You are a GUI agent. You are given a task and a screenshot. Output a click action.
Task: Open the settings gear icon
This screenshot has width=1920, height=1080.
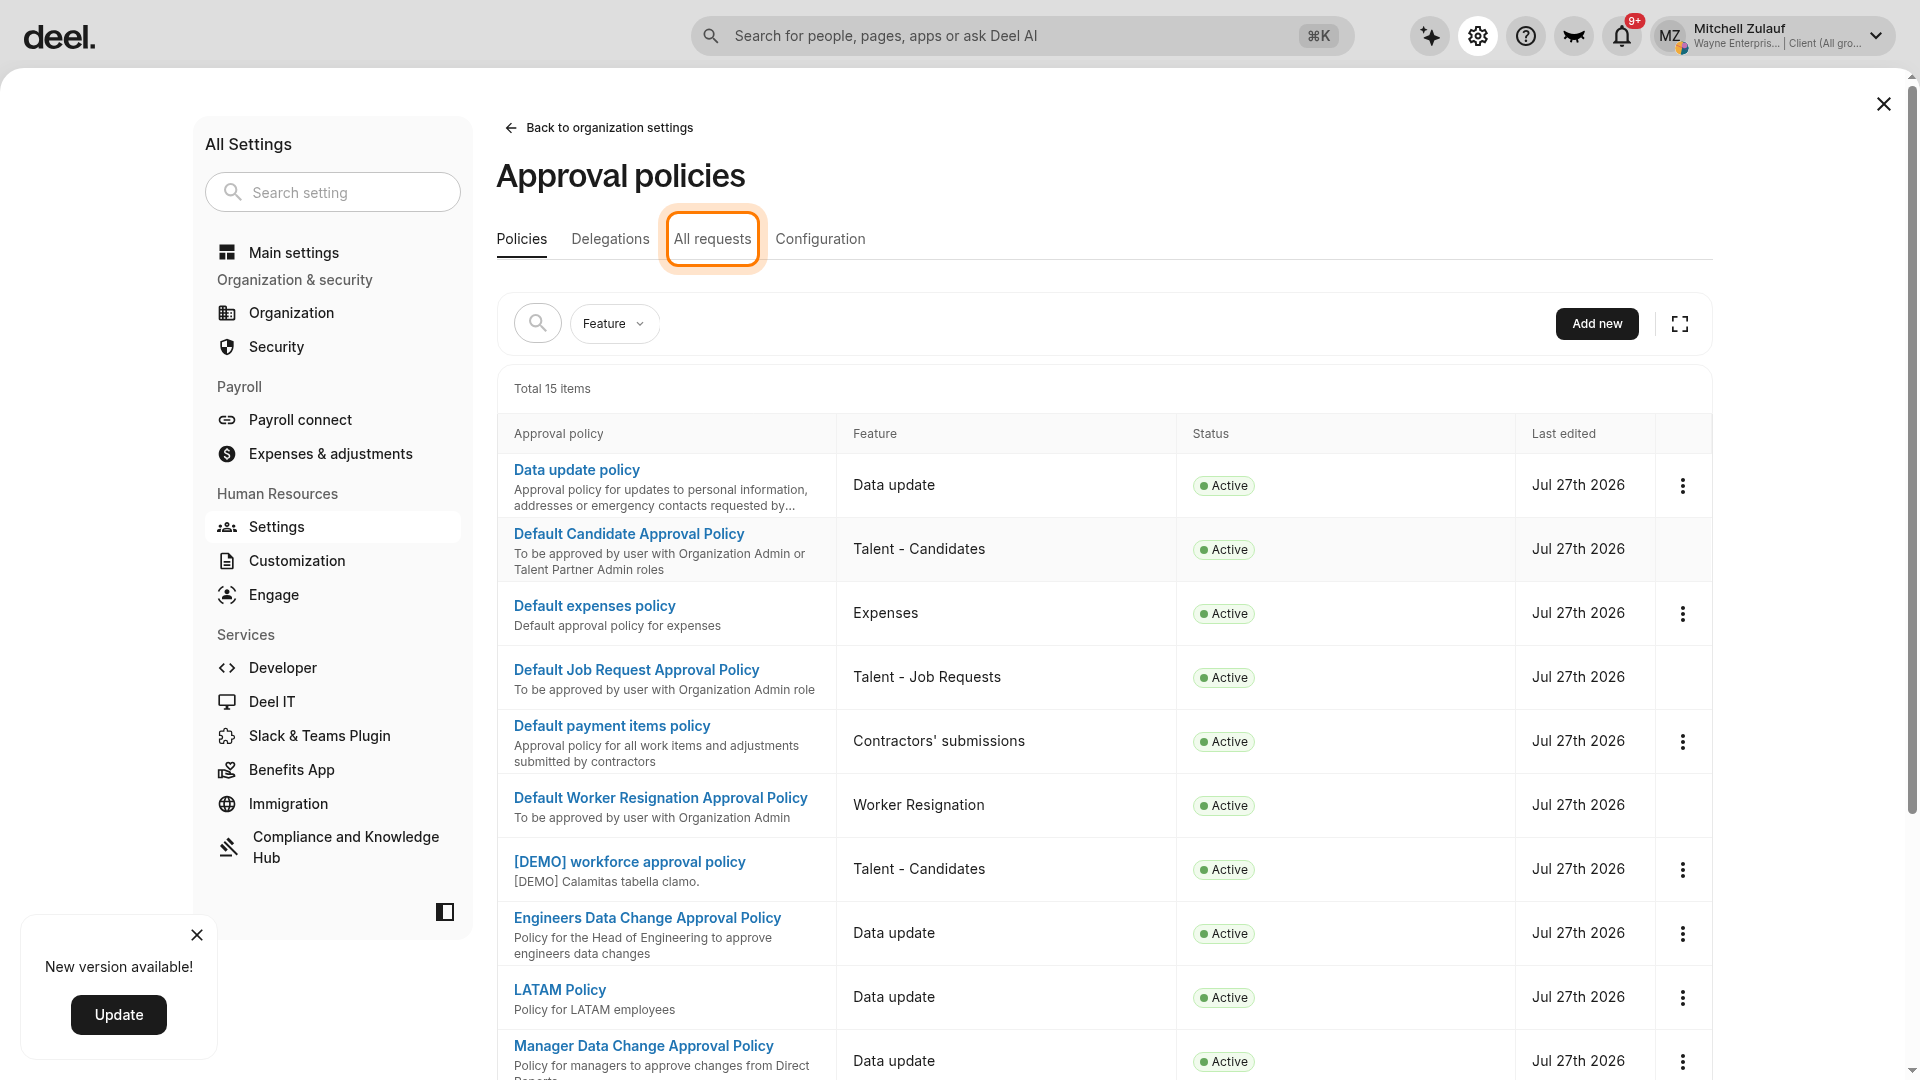pos(1478,36)
